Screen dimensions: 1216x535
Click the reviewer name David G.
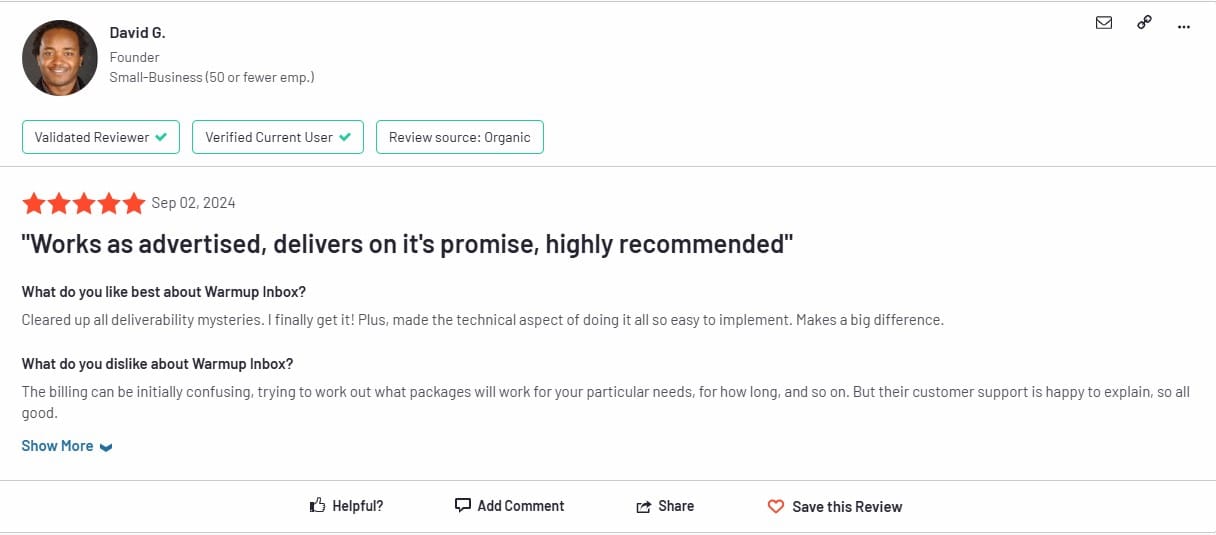click(x=137, y=33)
